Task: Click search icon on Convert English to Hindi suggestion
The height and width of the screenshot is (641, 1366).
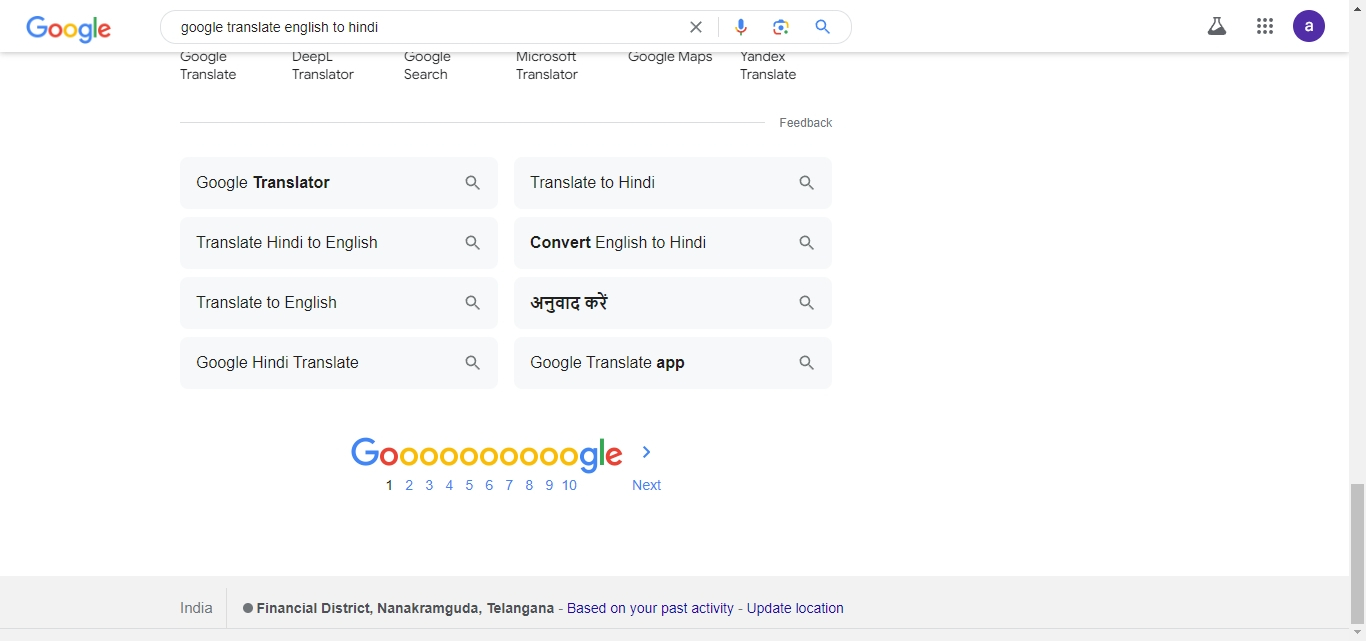Action: click(807, 243)
